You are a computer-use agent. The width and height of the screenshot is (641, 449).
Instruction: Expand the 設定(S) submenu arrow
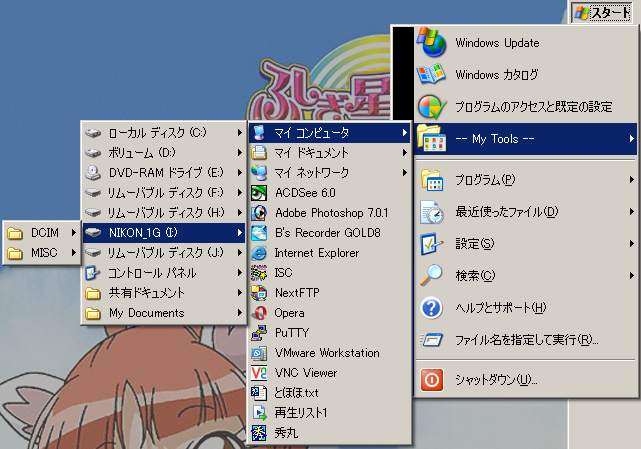coord(631,243)
